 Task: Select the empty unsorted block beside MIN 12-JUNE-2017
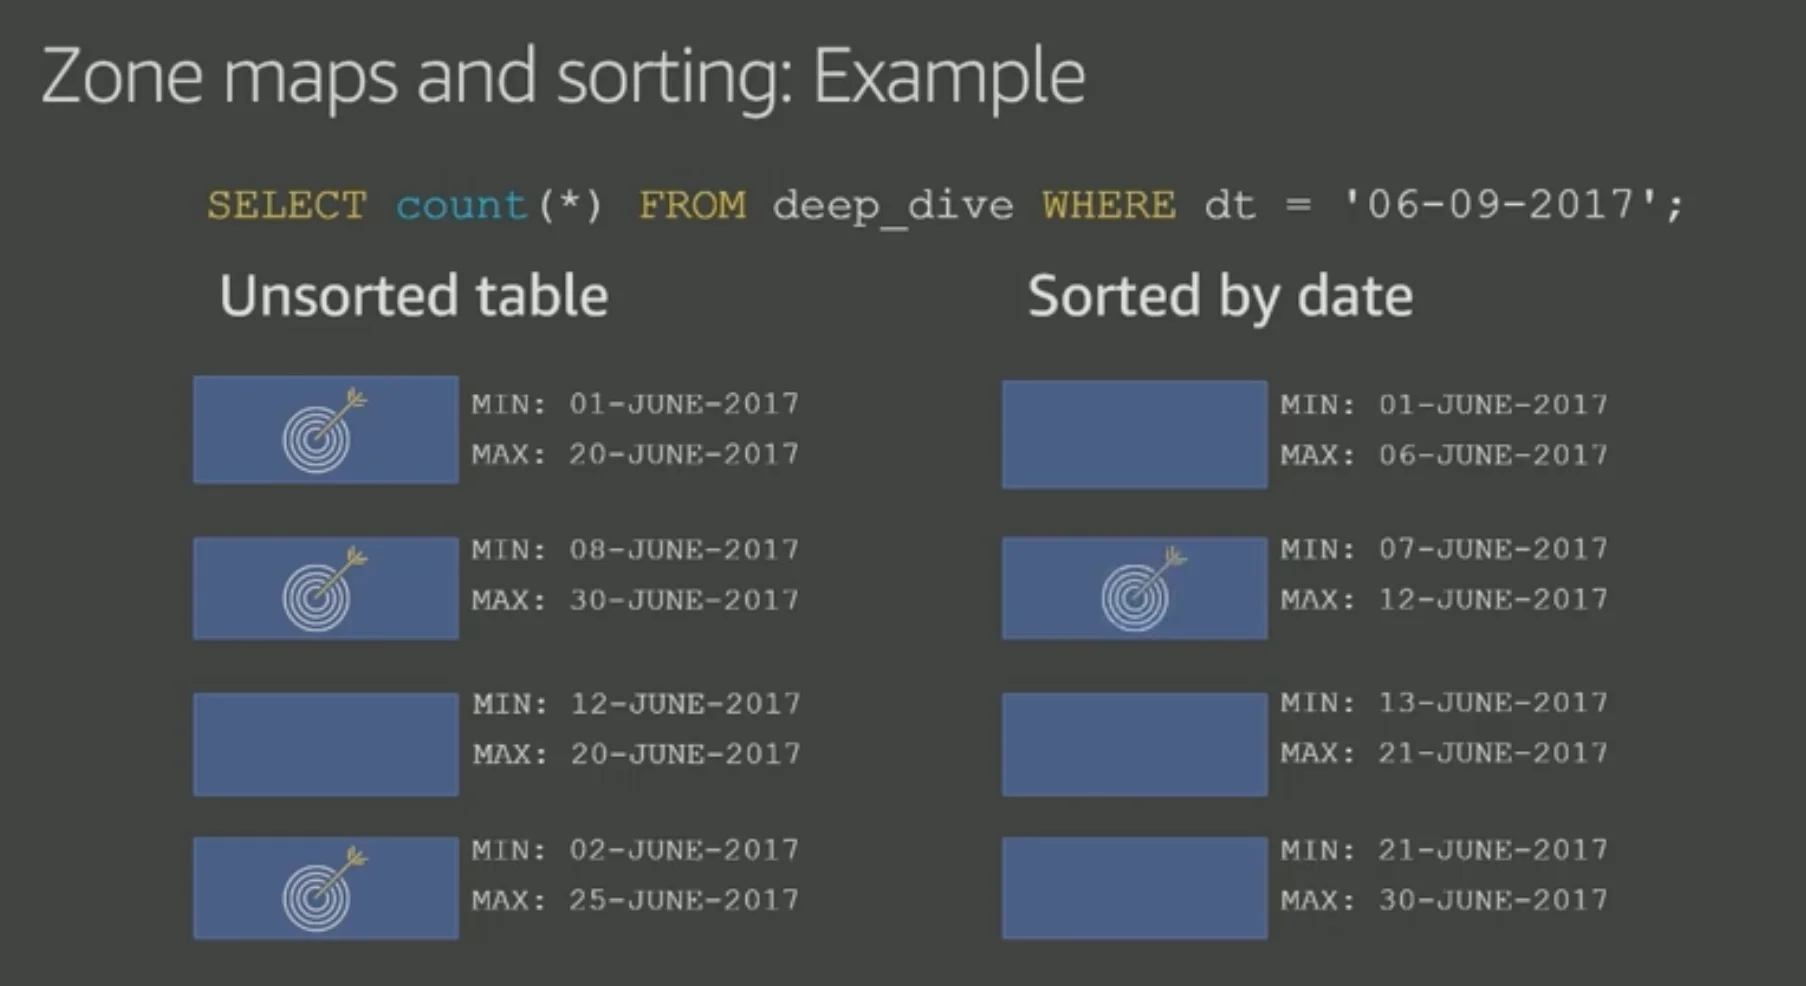pos(326,744)
